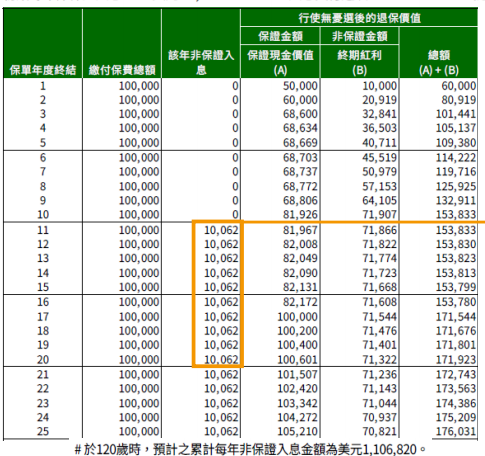Viewport: 485px width, 456px height.
Task: Click the 保證現金價值 (A) header
Action: click(x=280, y=62)
